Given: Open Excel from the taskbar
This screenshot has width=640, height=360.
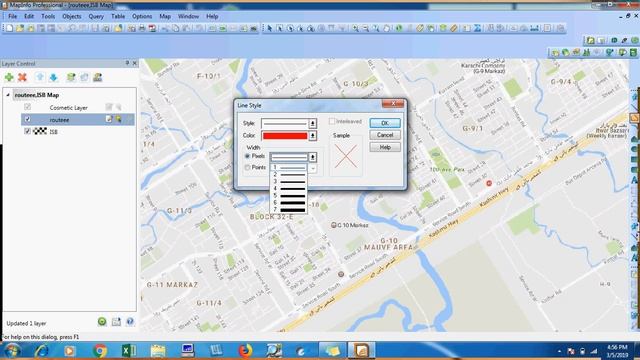Looking at the screenshot, I should (x=129, y=350).
